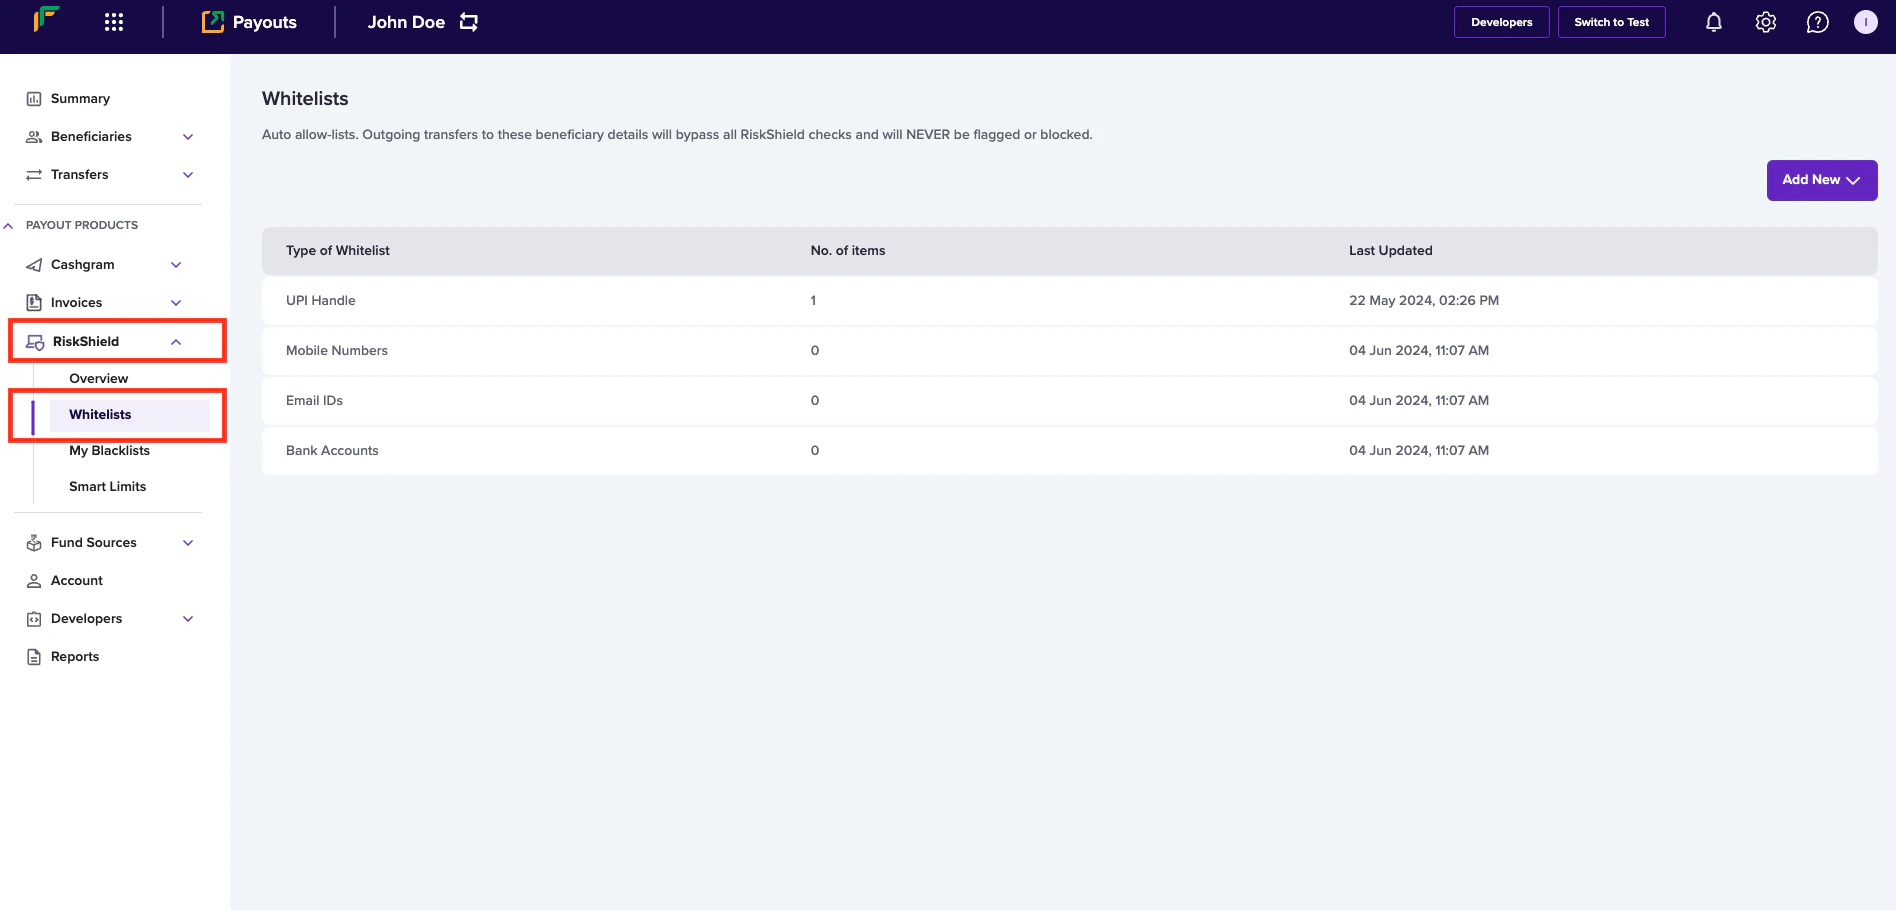
Task: Select Whitelists in sidebar
Action: point(100,415)
